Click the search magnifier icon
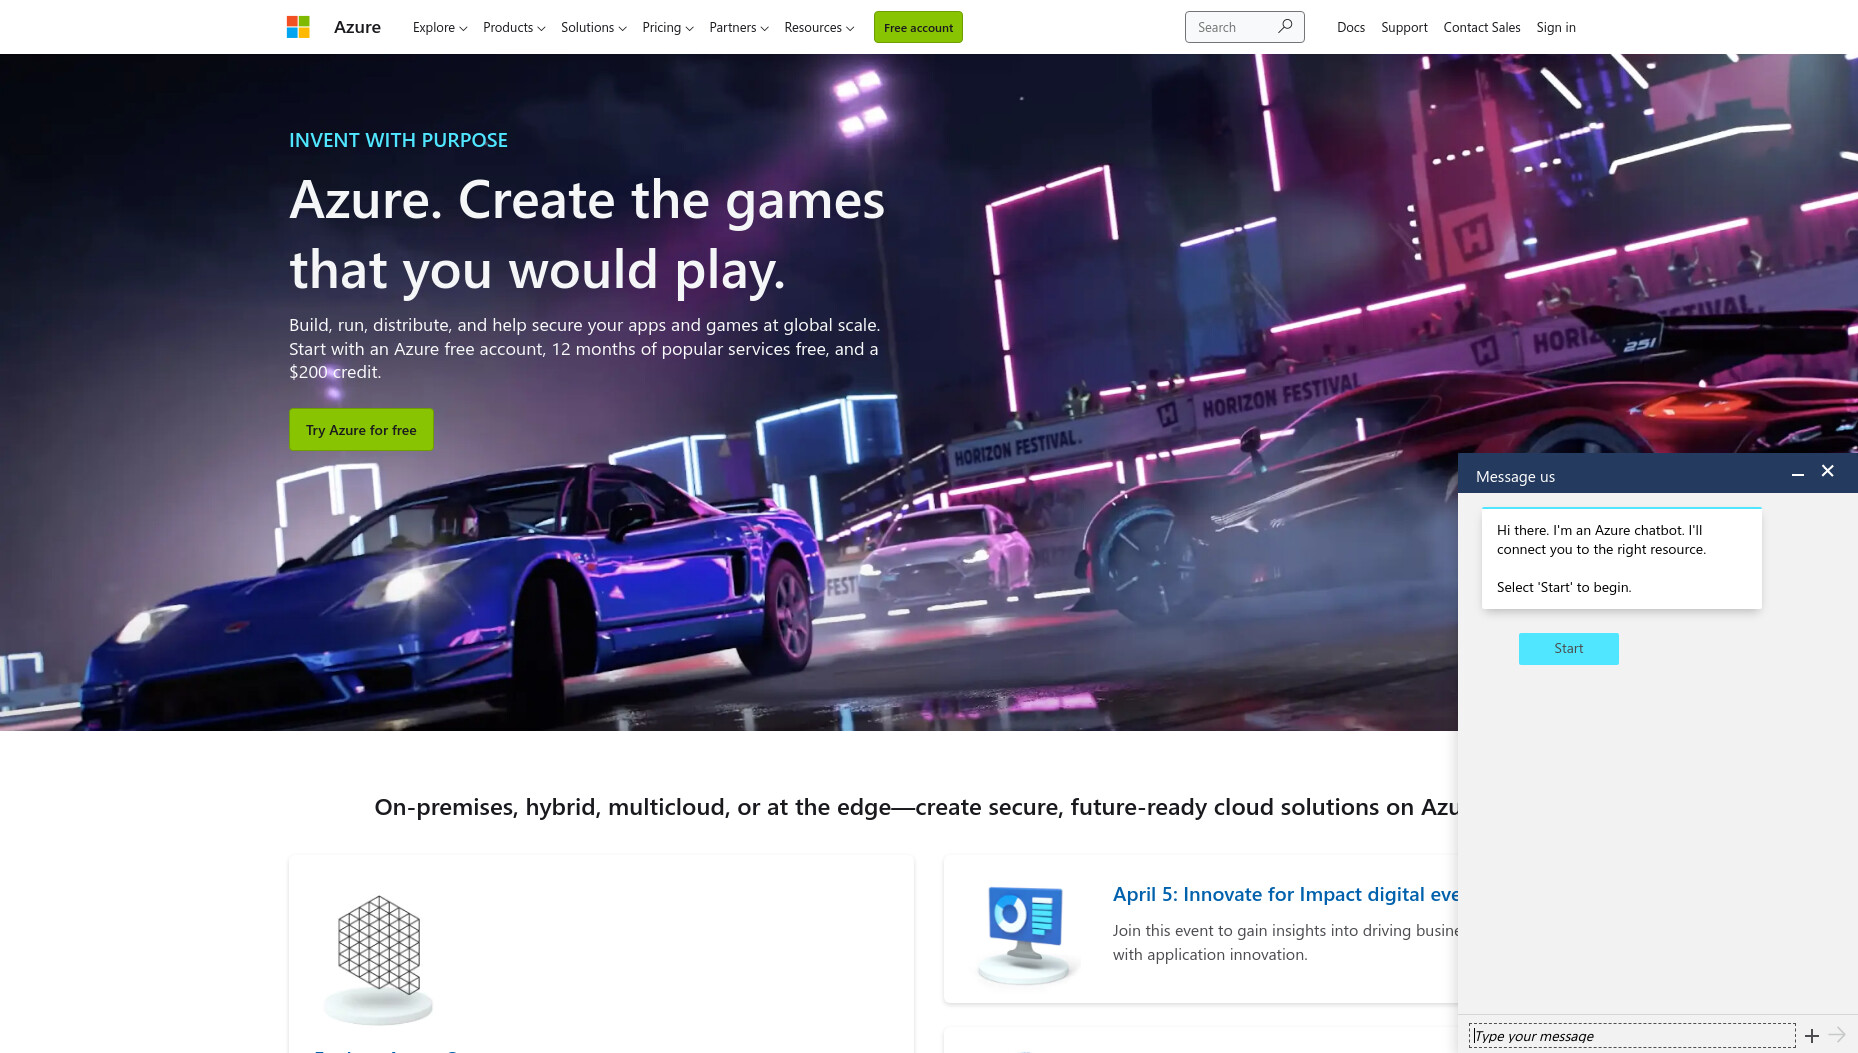1858x1053 pixels. tap(1285, 27)
